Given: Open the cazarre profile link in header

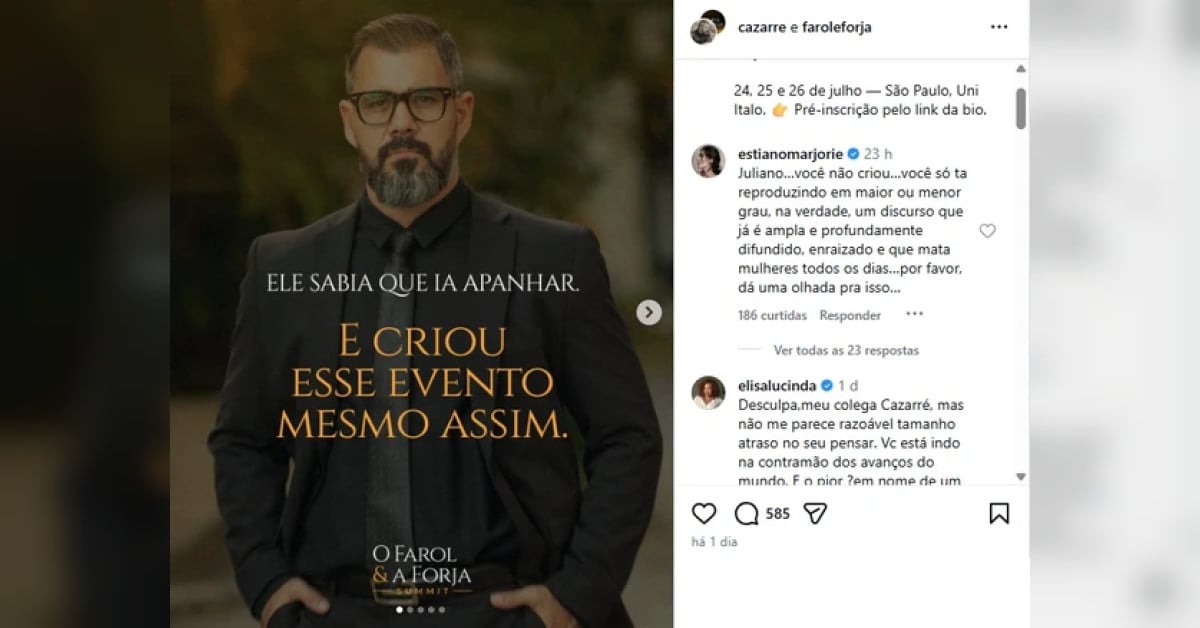Looking at the screenshot, I should (762, 27).
